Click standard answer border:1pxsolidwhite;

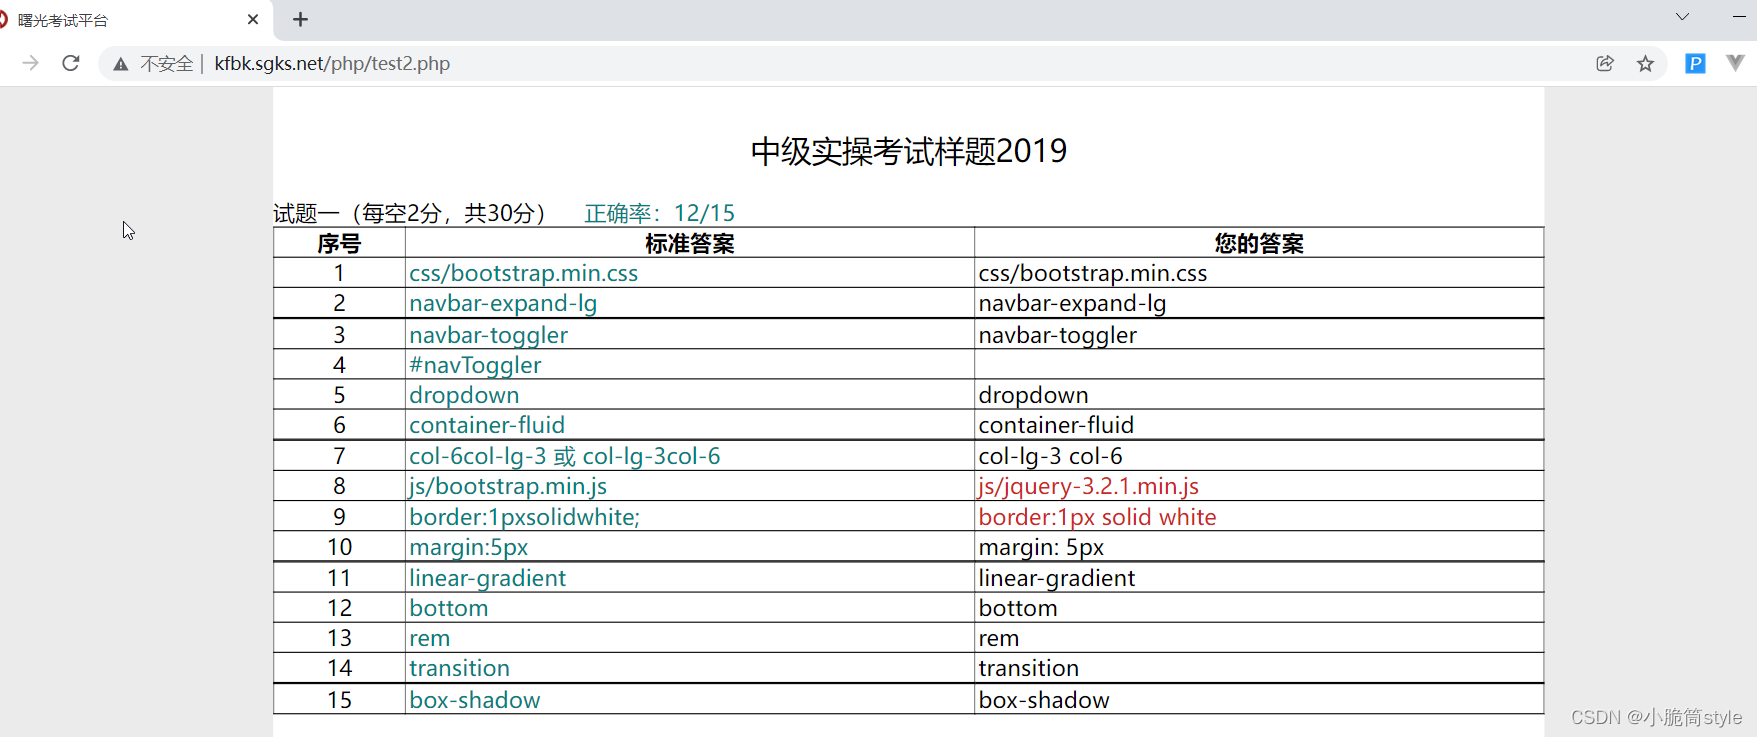[524, 517]
